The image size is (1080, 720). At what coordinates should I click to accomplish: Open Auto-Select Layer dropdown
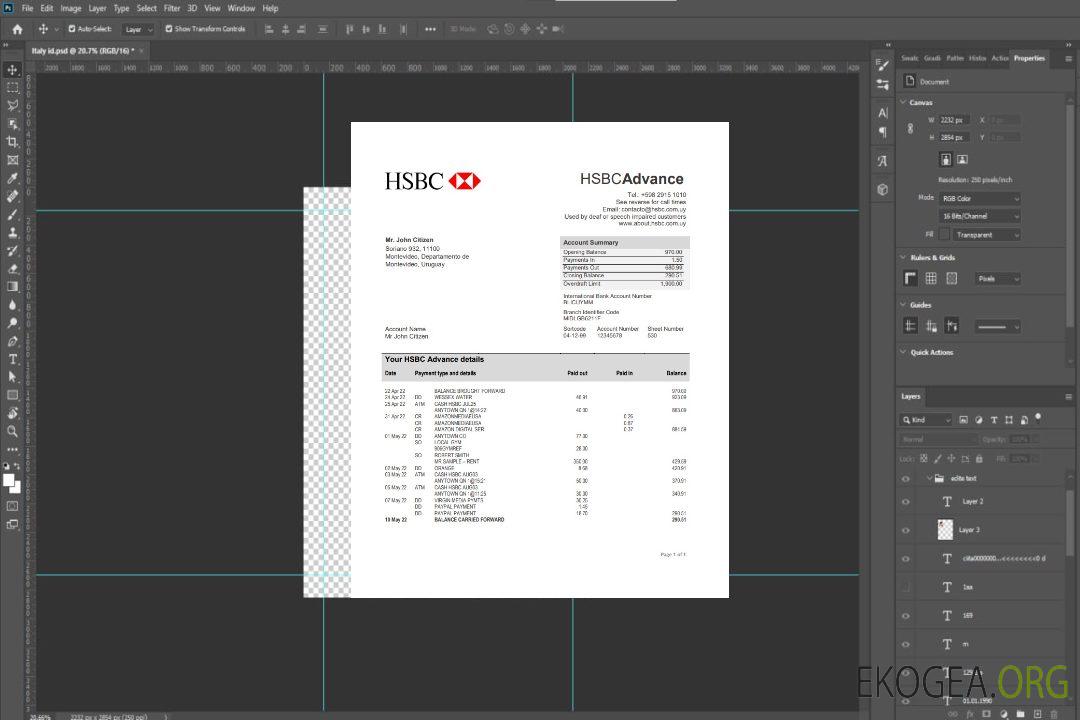[138, 29]
